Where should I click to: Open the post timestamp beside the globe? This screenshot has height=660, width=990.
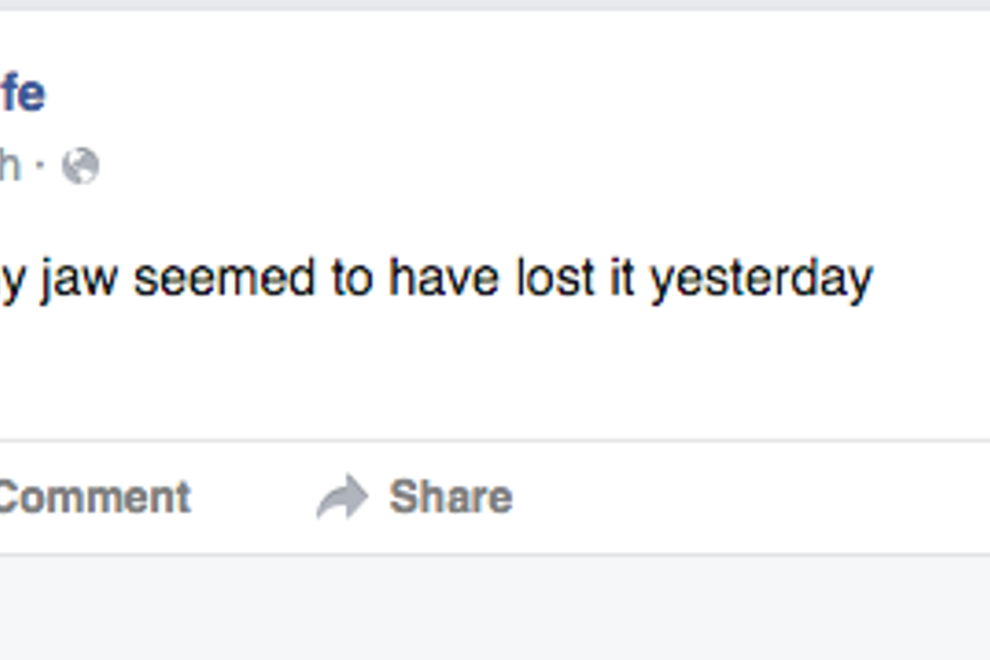(10, 166)
